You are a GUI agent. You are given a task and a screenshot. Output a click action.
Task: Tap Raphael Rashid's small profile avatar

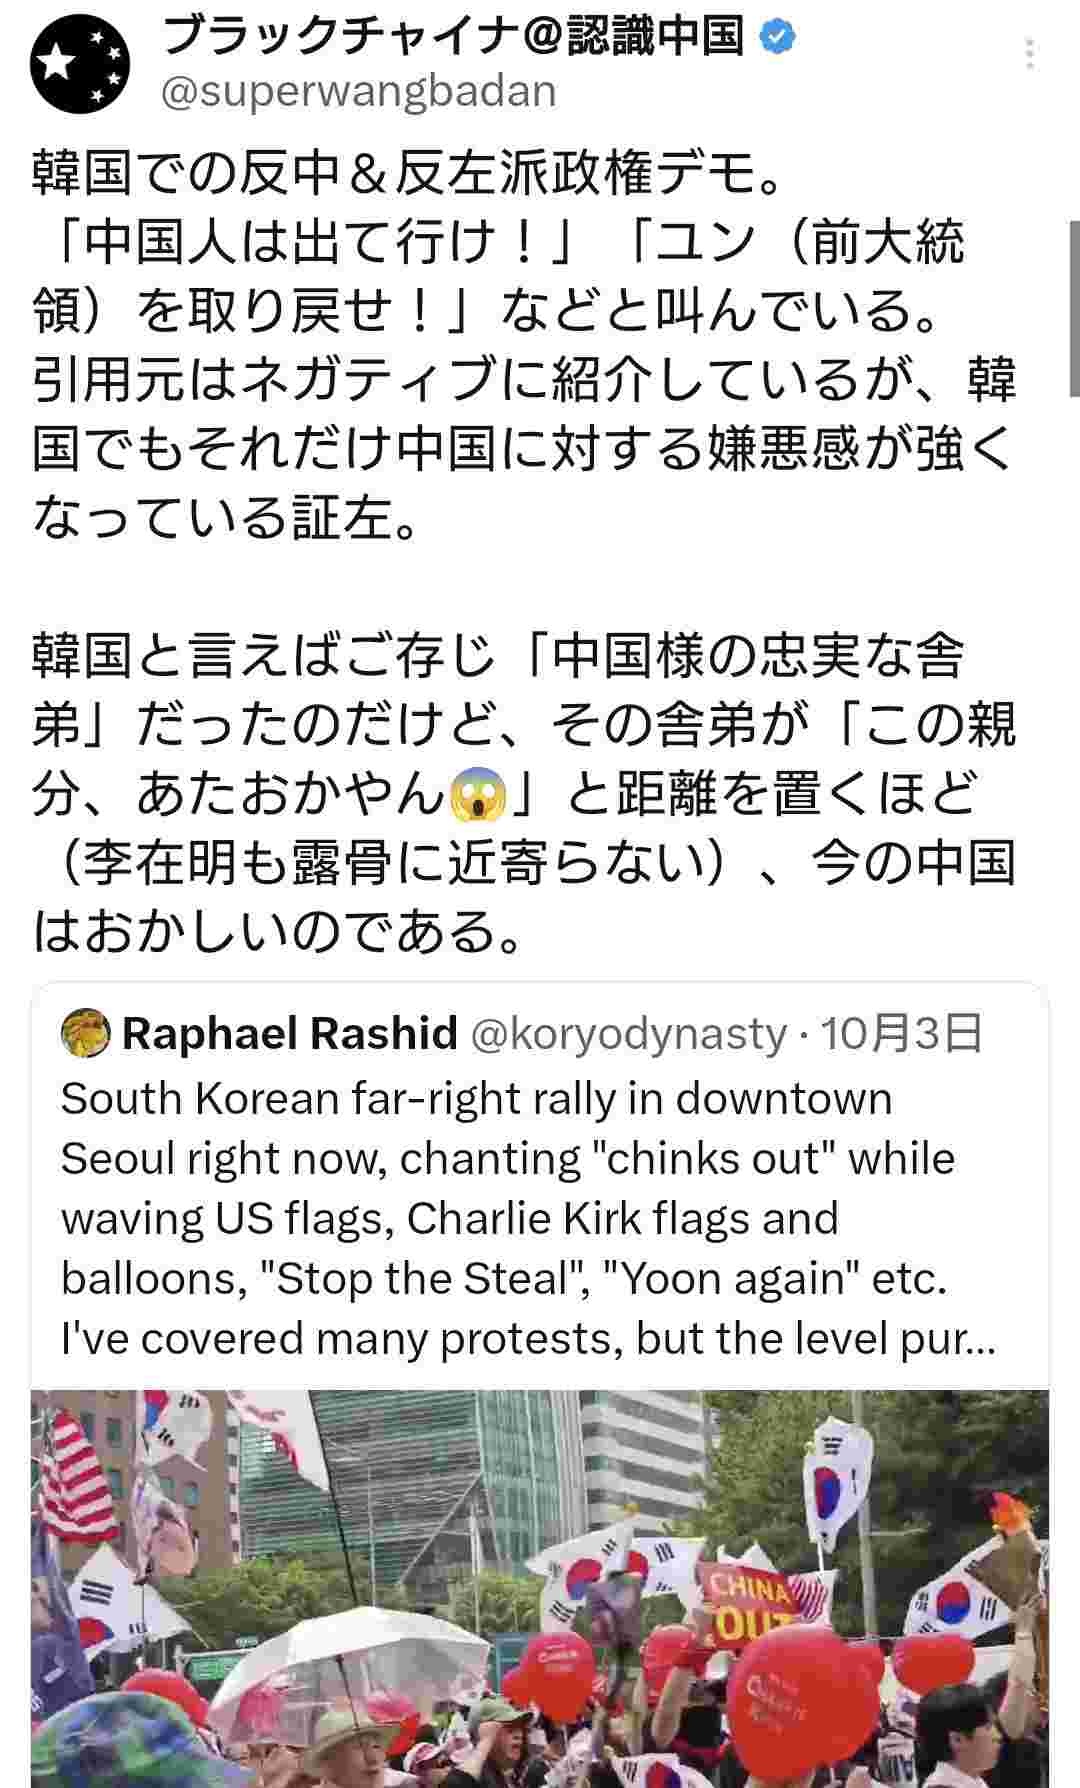click(86, 1033)
